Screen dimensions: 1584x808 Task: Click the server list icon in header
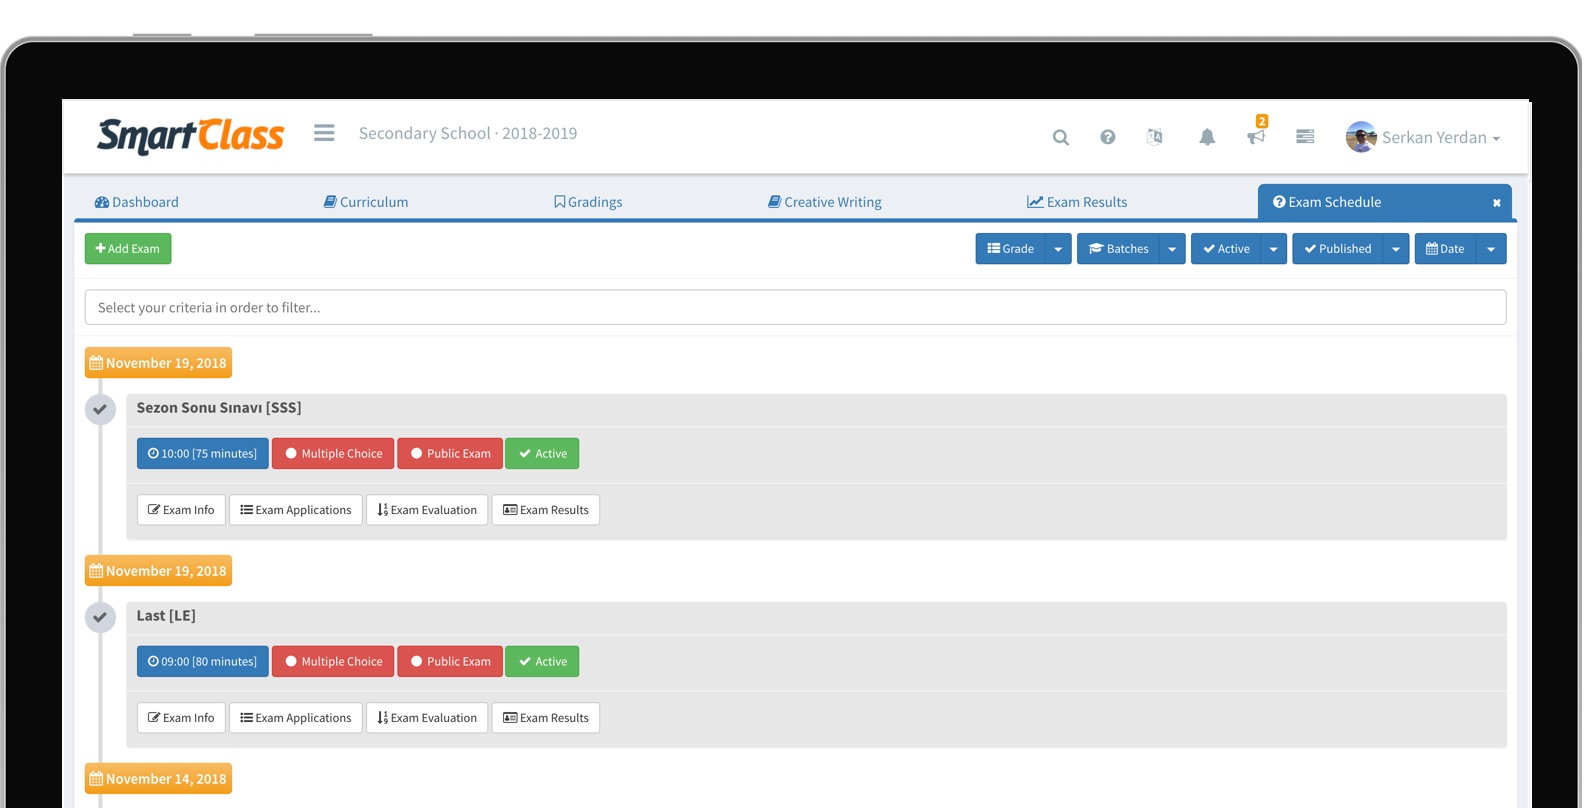1305,137
